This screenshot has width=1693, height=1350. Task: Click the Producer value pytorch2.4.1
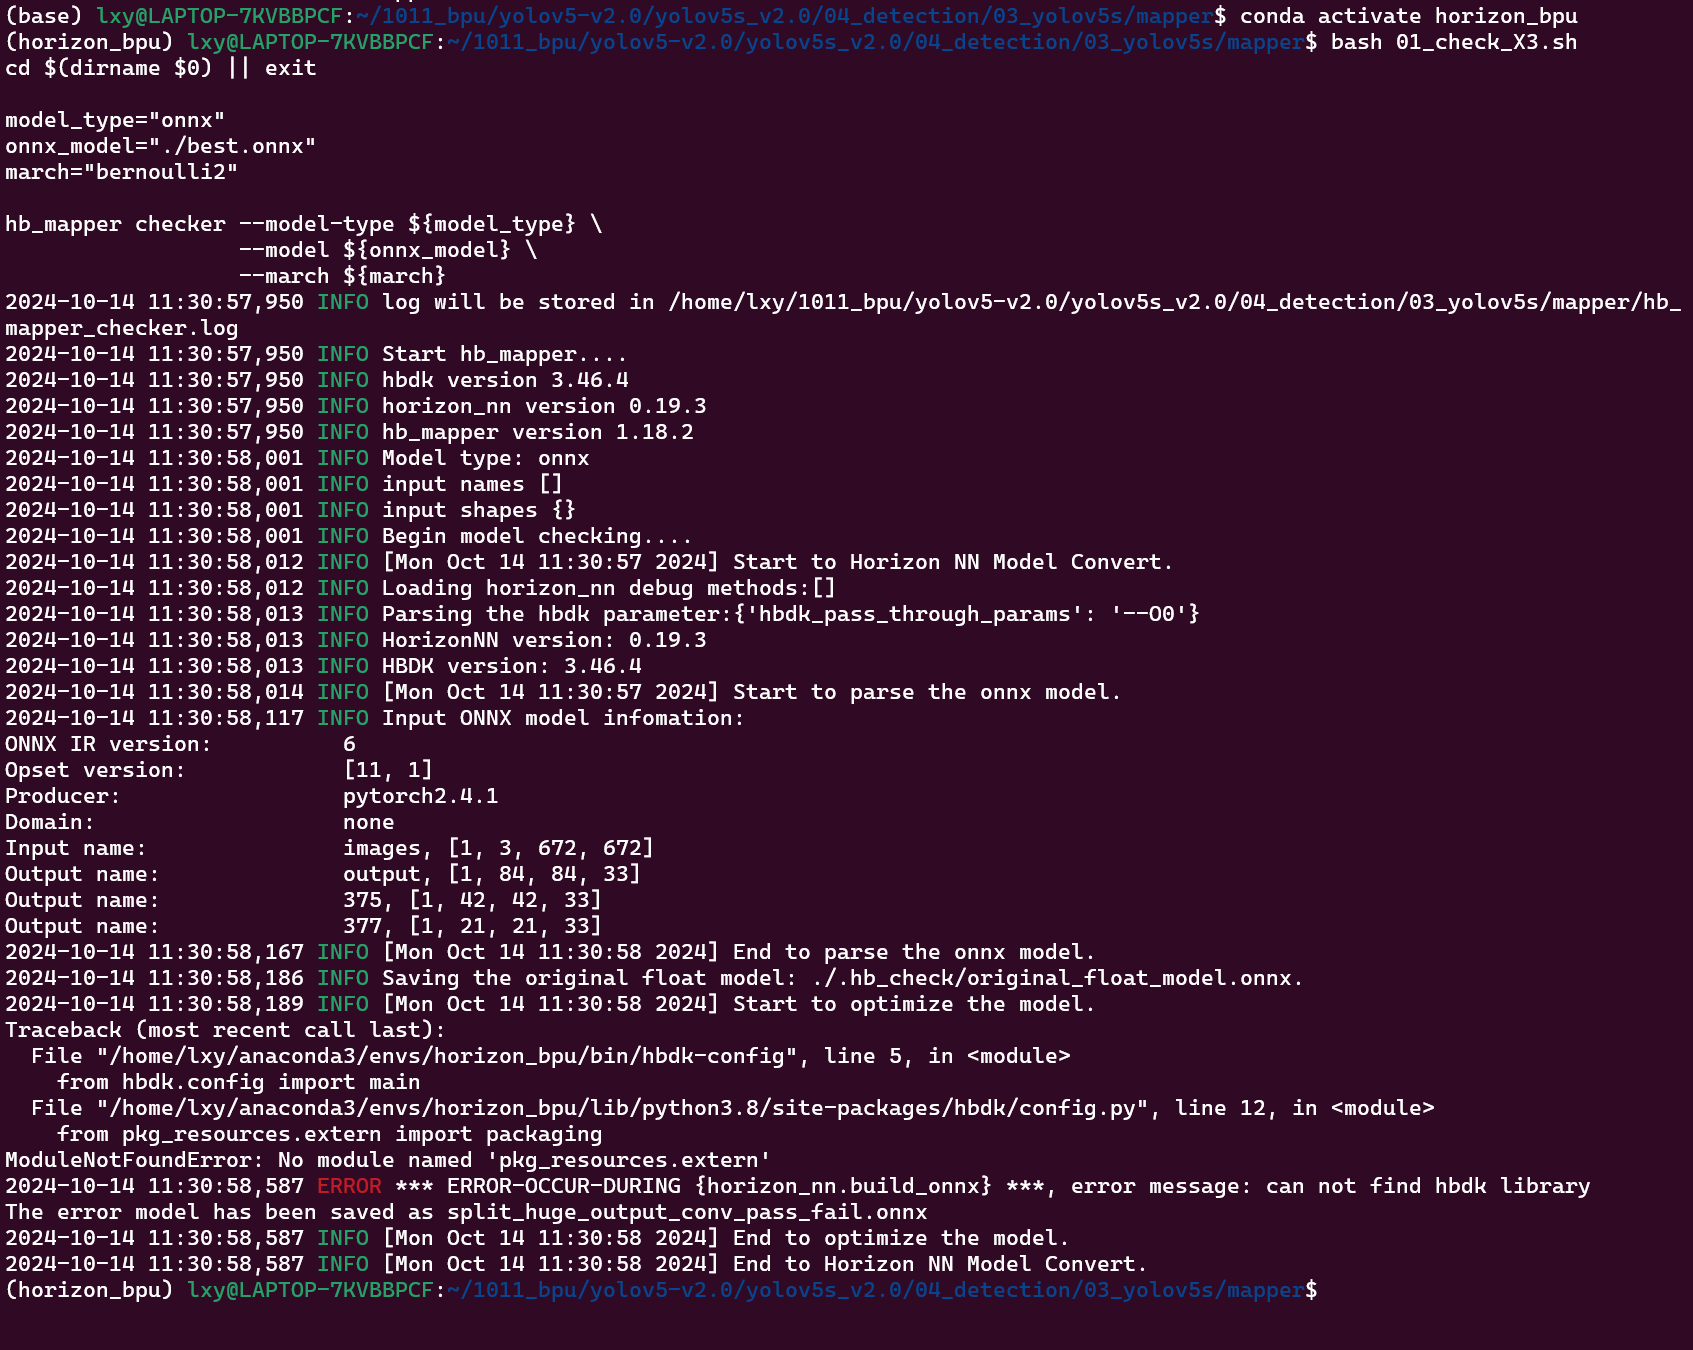pos(420,796)
